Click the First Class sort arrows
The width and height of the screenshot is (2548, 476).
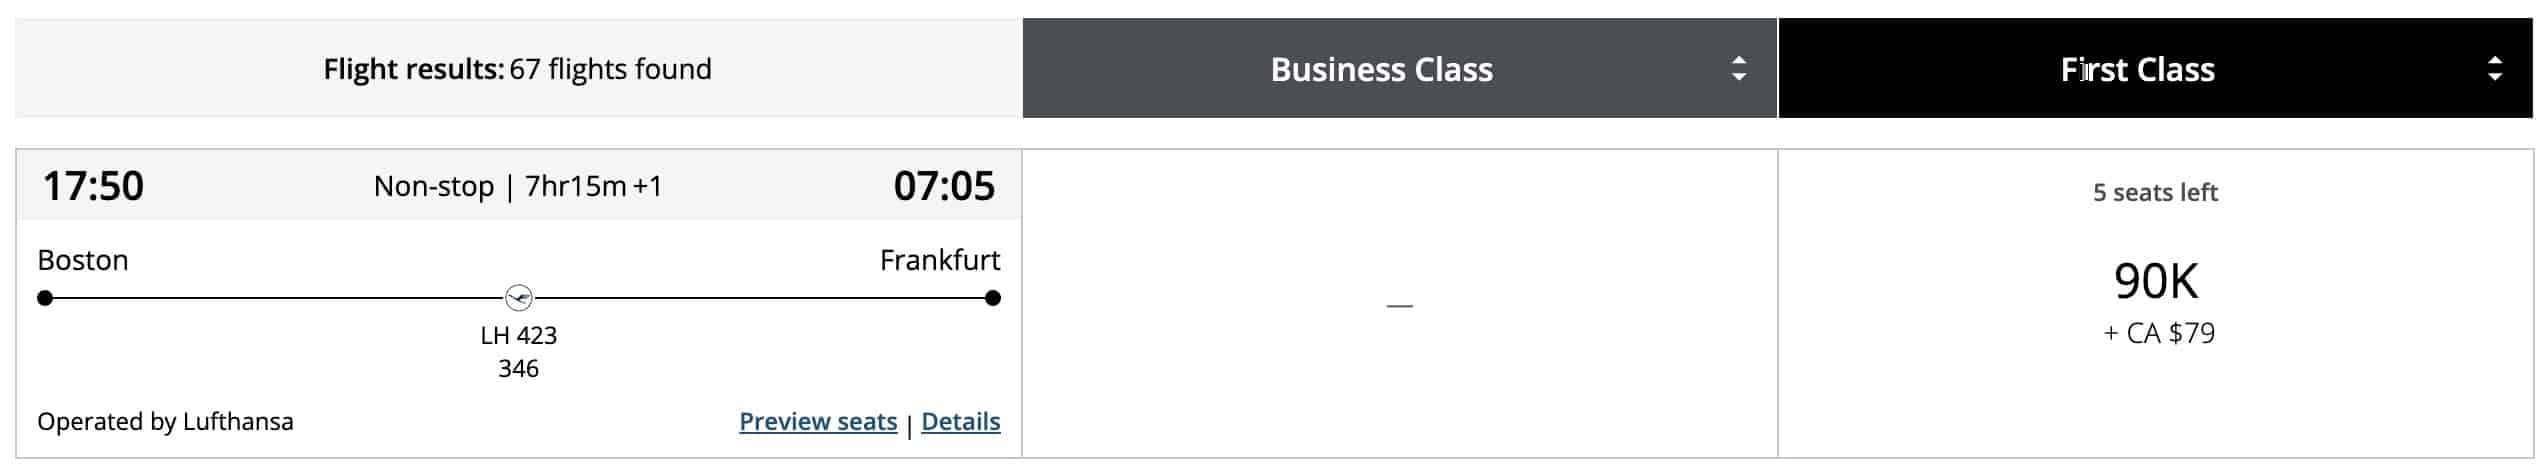(x=2494, y=69)
